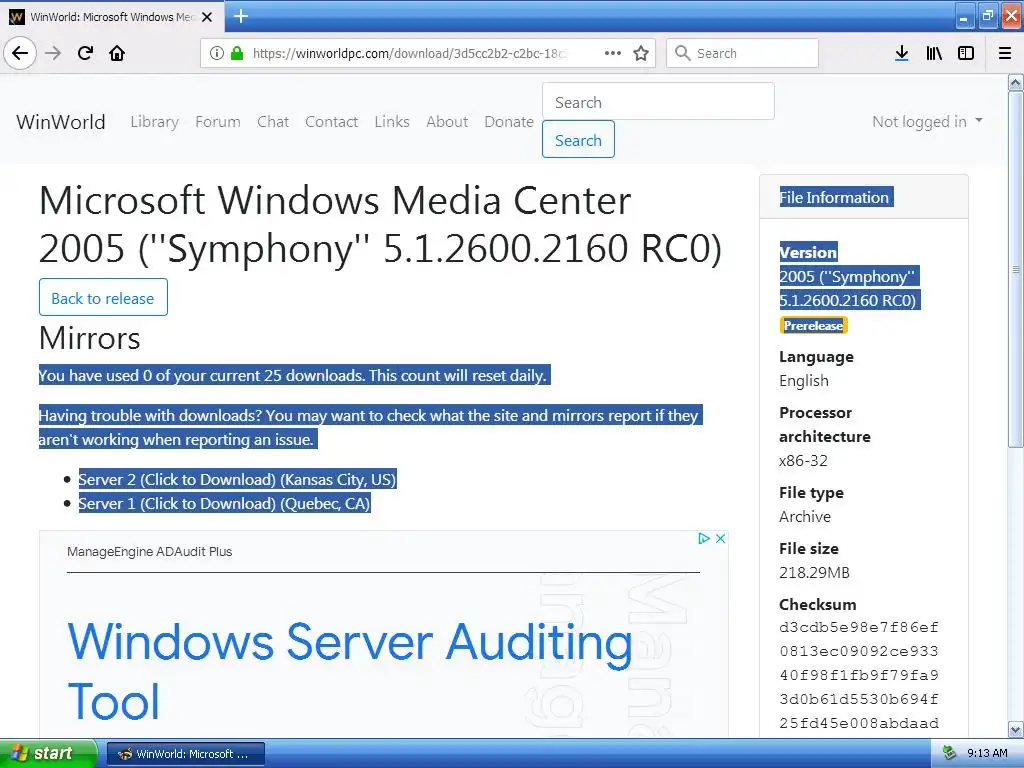The width and height of the screenshot is (1024, 768).
Task: Click the URL address bar text
Action: point(409,53)
